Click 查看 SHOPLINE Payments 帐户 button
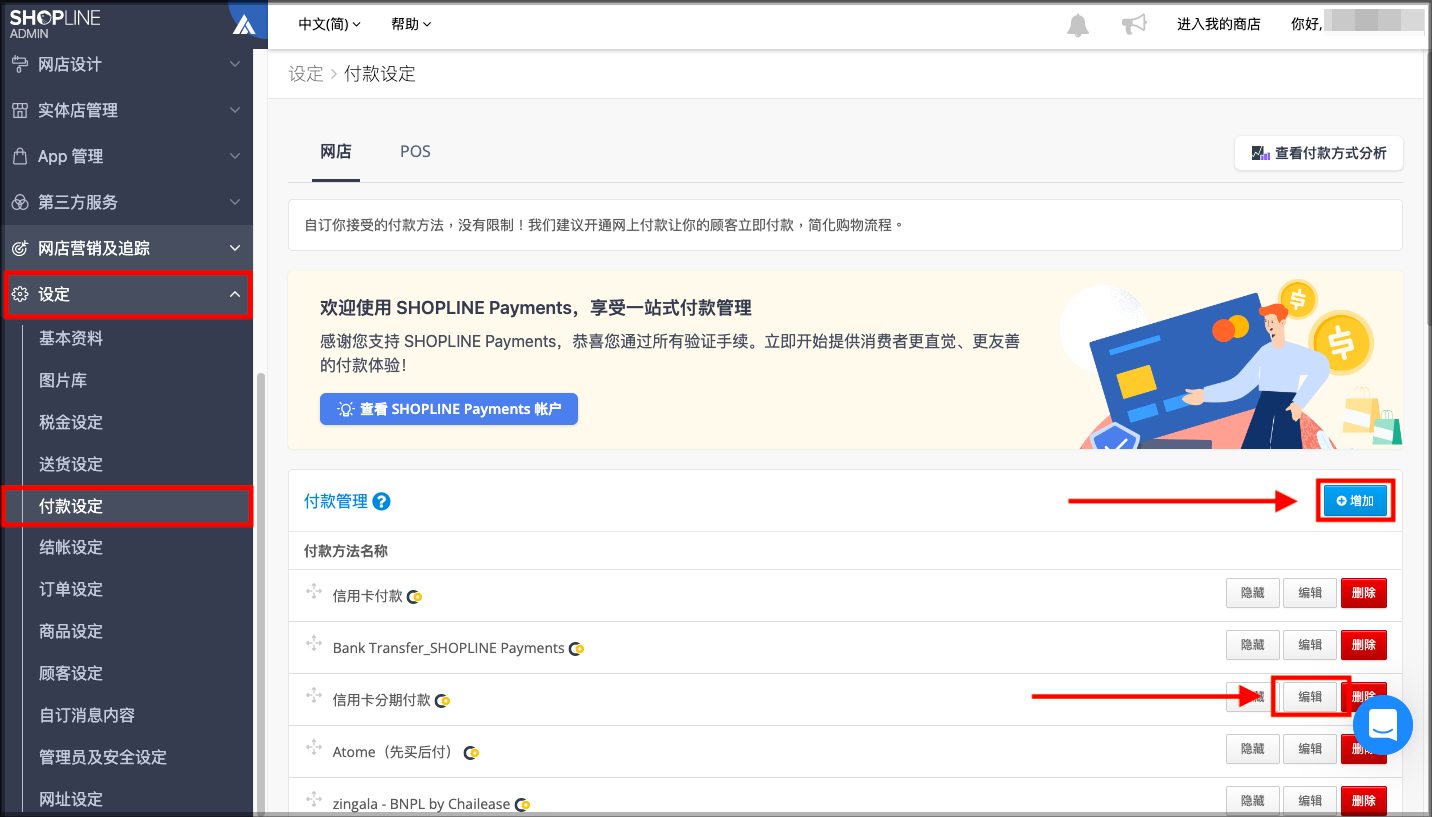The image size is (1432, 817). coord(449,409)
